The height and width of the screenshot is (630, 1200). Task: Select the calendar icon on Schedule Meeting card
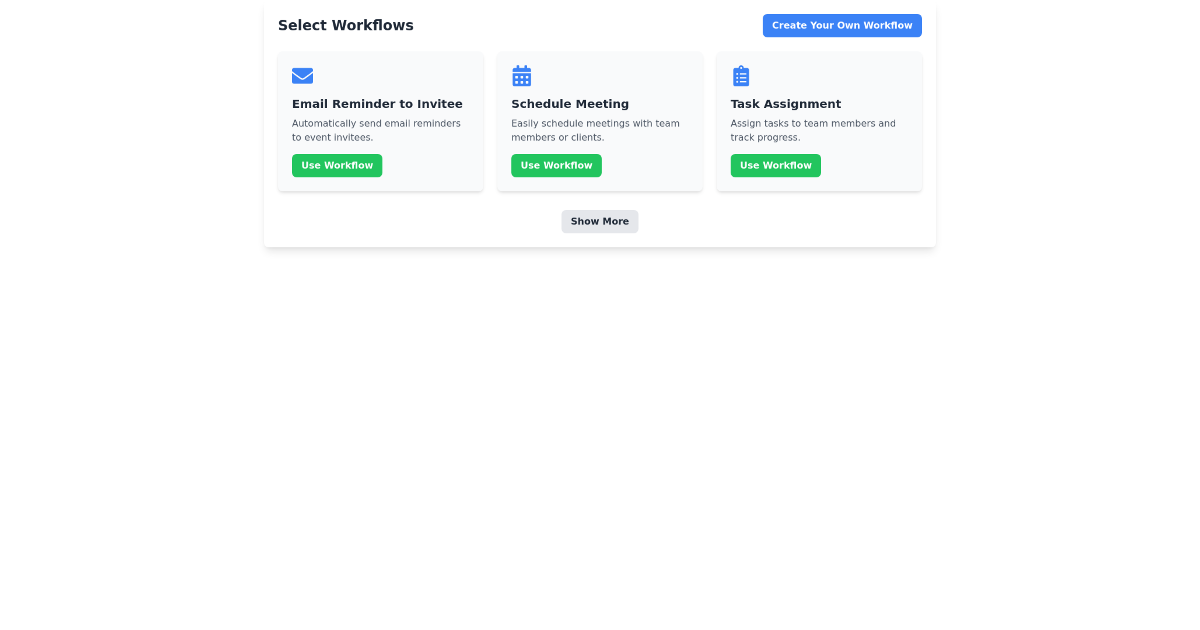click(x=521, y=75)
